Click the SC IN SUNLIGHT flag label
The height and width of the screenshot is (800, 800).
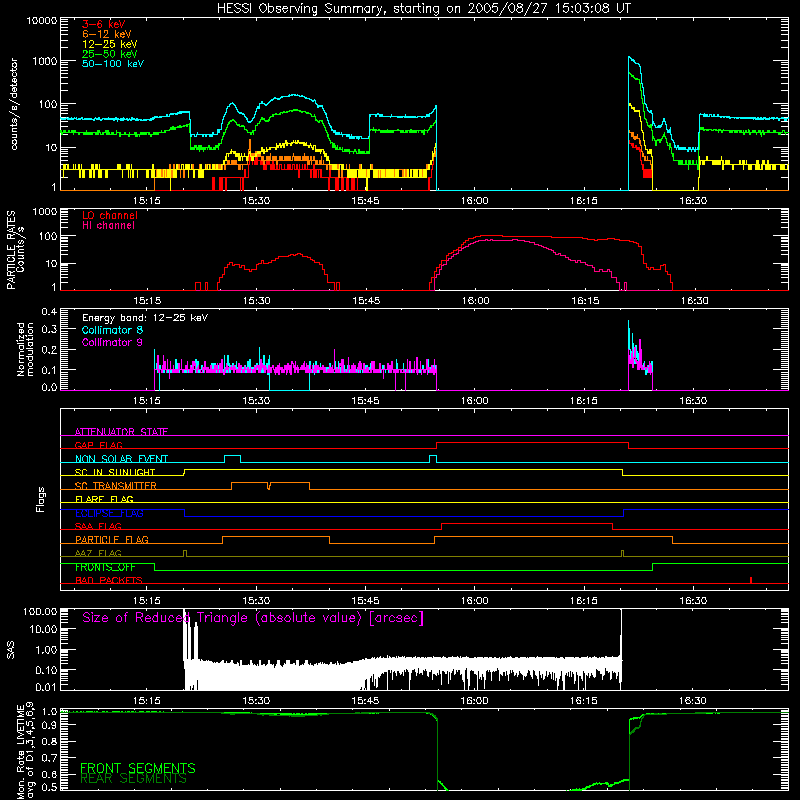coord(115,472)
